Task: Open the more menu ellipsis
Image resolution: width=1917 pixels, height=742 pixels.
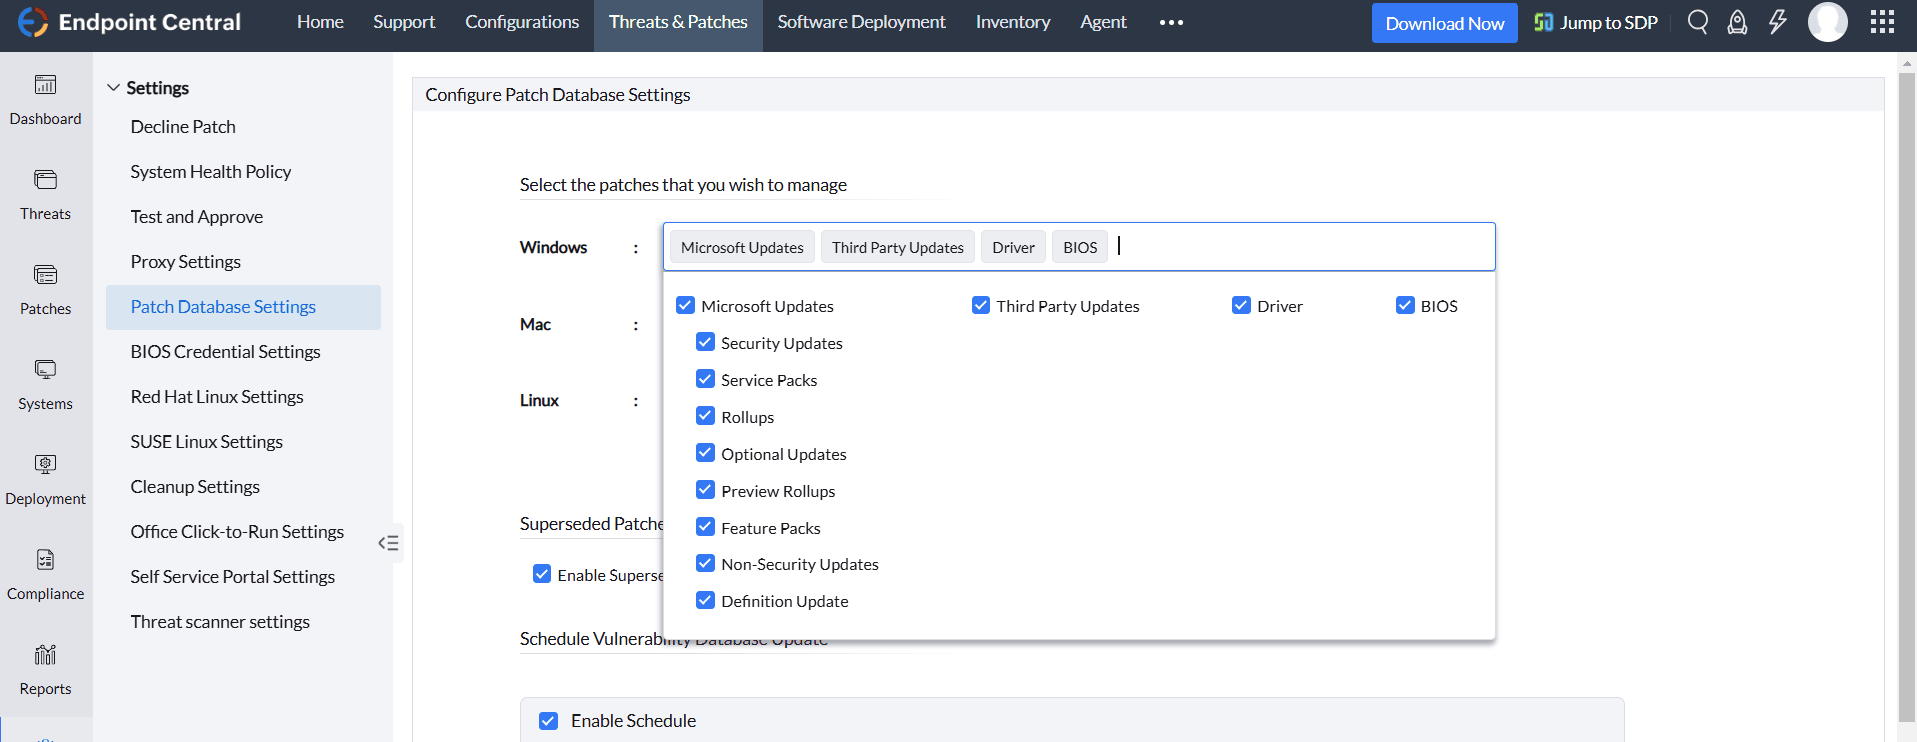Action: tap(1171, 22)
